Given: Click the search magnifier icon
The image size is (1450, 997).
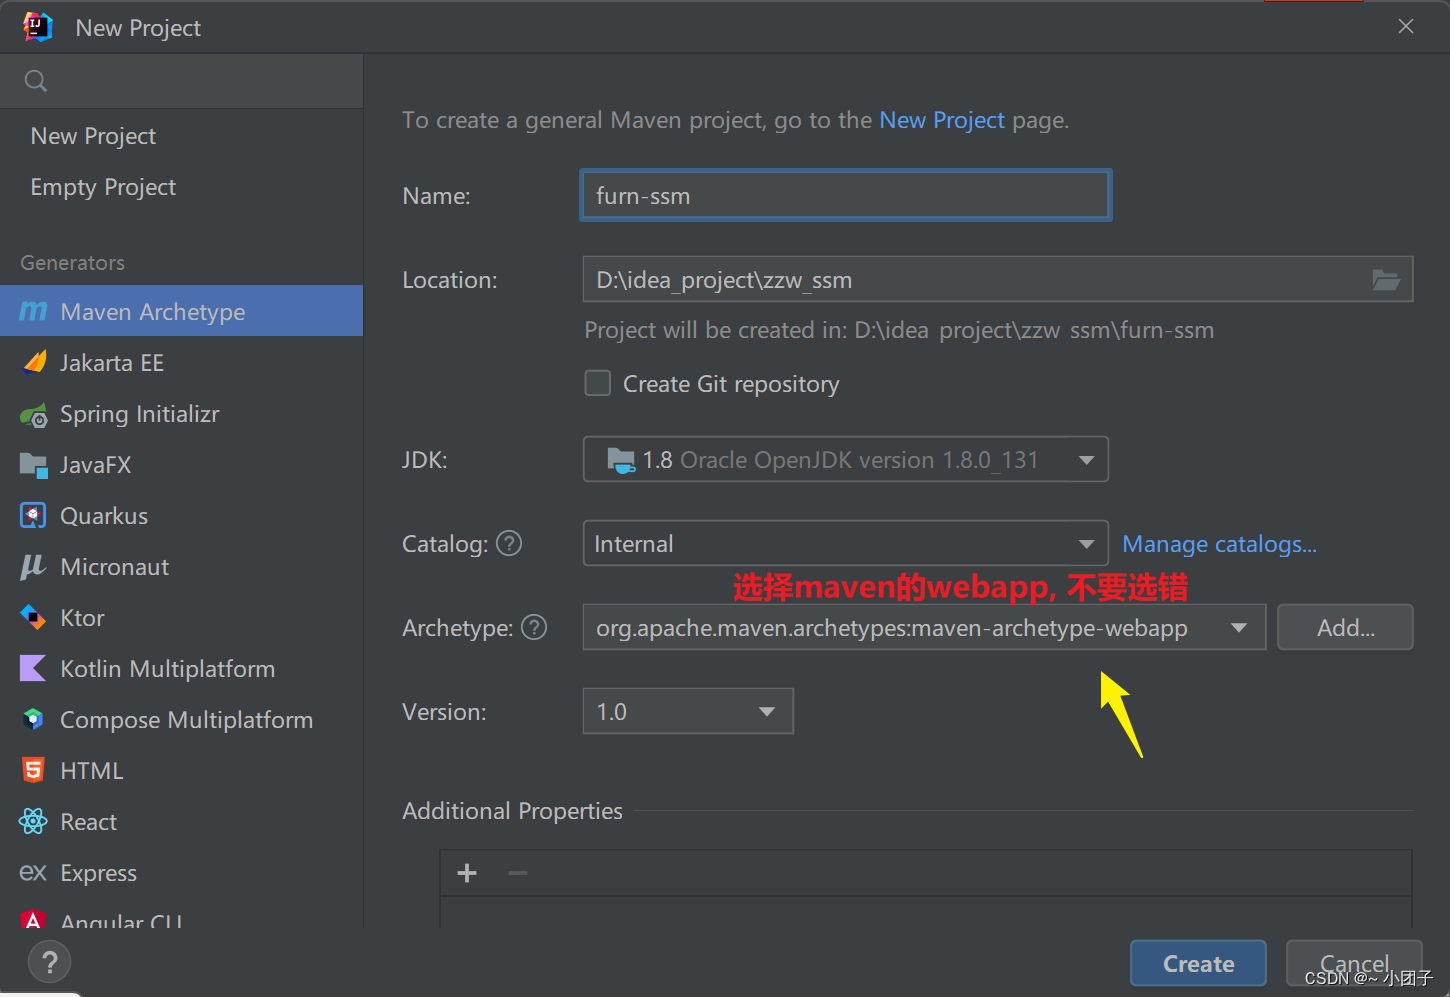Looking at the screenshot, I should [x=36, y=81].
